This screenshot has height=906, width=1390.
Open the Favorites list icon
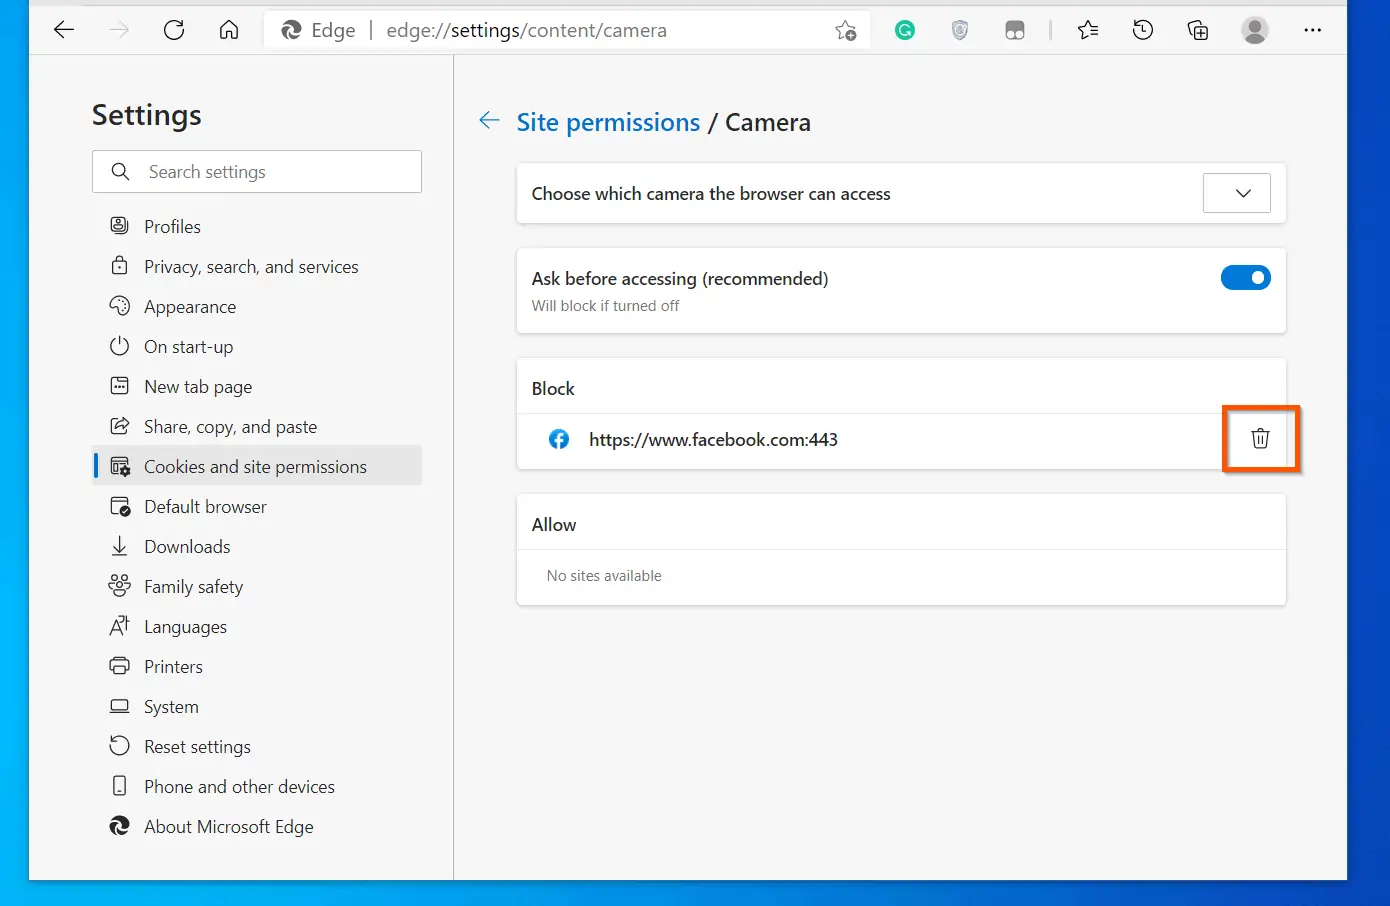[x=1088, y=31]
